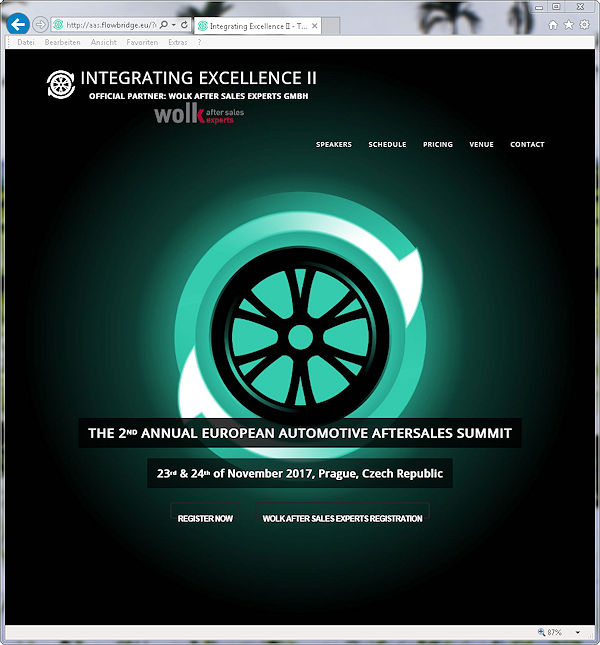Viewport: 600px width, 645px height.
Task: Open the Tools gear icon
Action: [584, 25]
